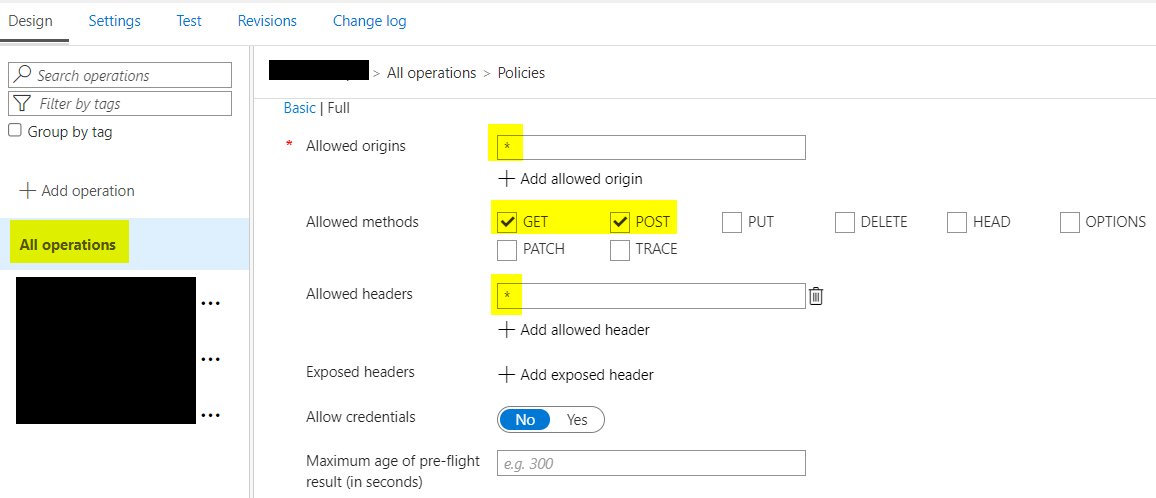This screenshot has width=1156, height=498.
Task: Check the Group by tag checkbox
Action: (14, 131)
